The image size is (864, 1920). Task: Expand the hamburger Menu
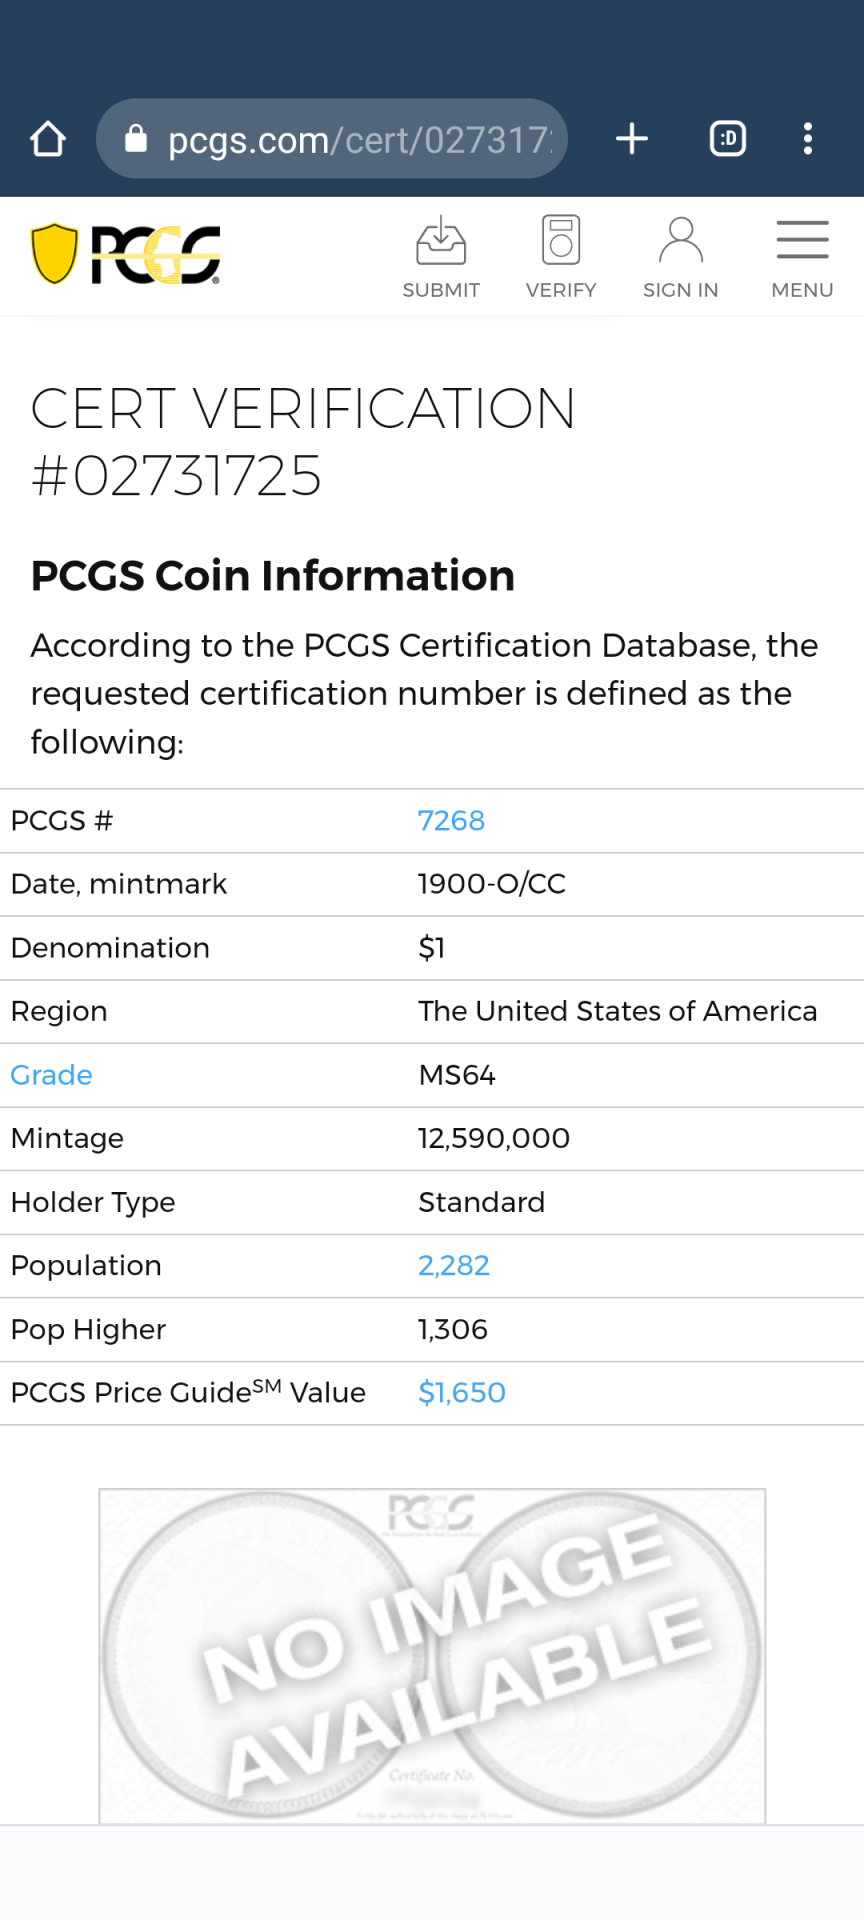(x=802, y=240)
